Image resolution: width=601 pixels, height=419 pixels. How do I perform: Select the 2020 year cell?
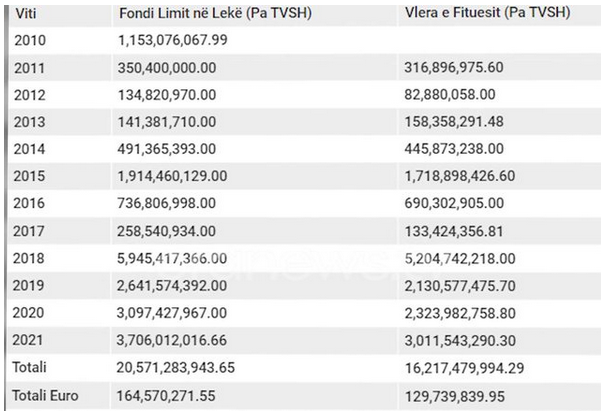pyautogui.click(x=31, y=313)
